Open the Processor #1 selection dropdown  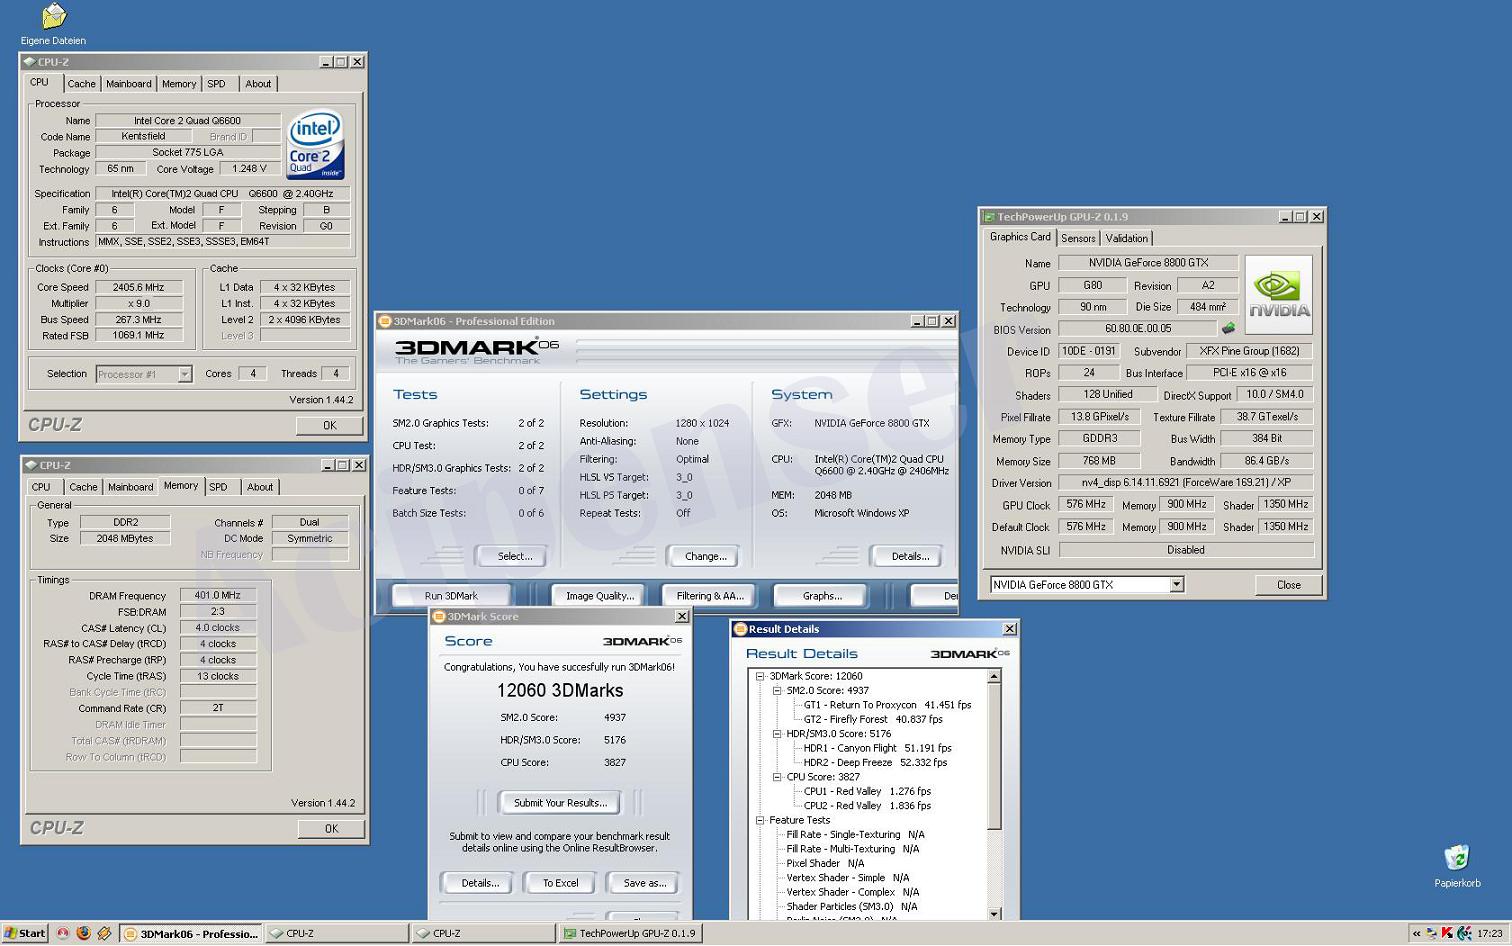[x=184, y=374]
